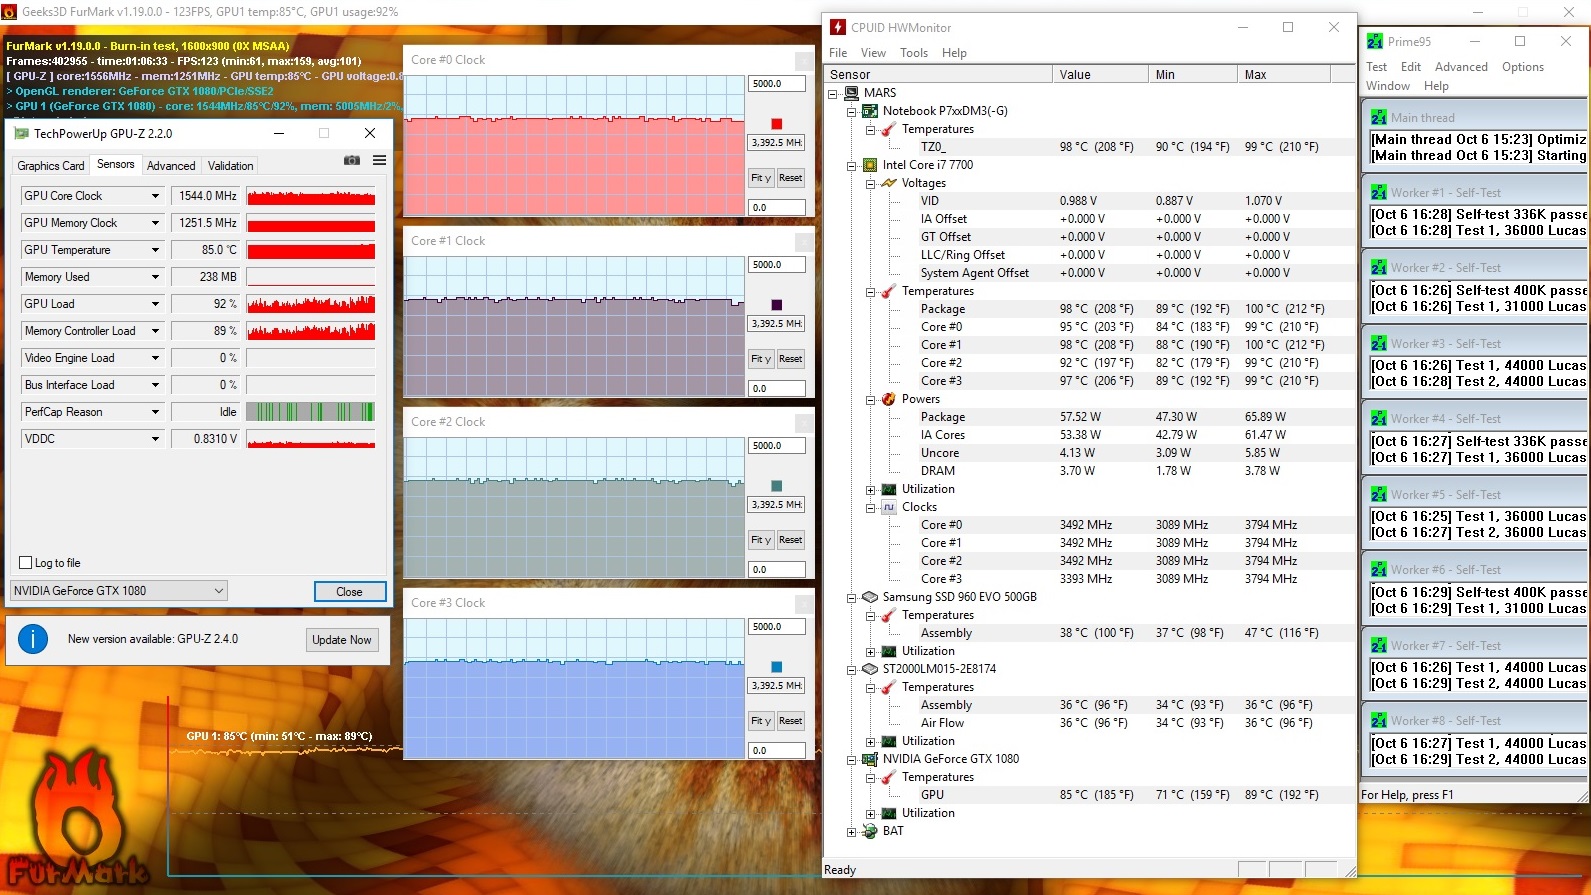Click the ST2000LM015-2E8174 hard drive icon
1591x895 pixels.
point(870,669)
